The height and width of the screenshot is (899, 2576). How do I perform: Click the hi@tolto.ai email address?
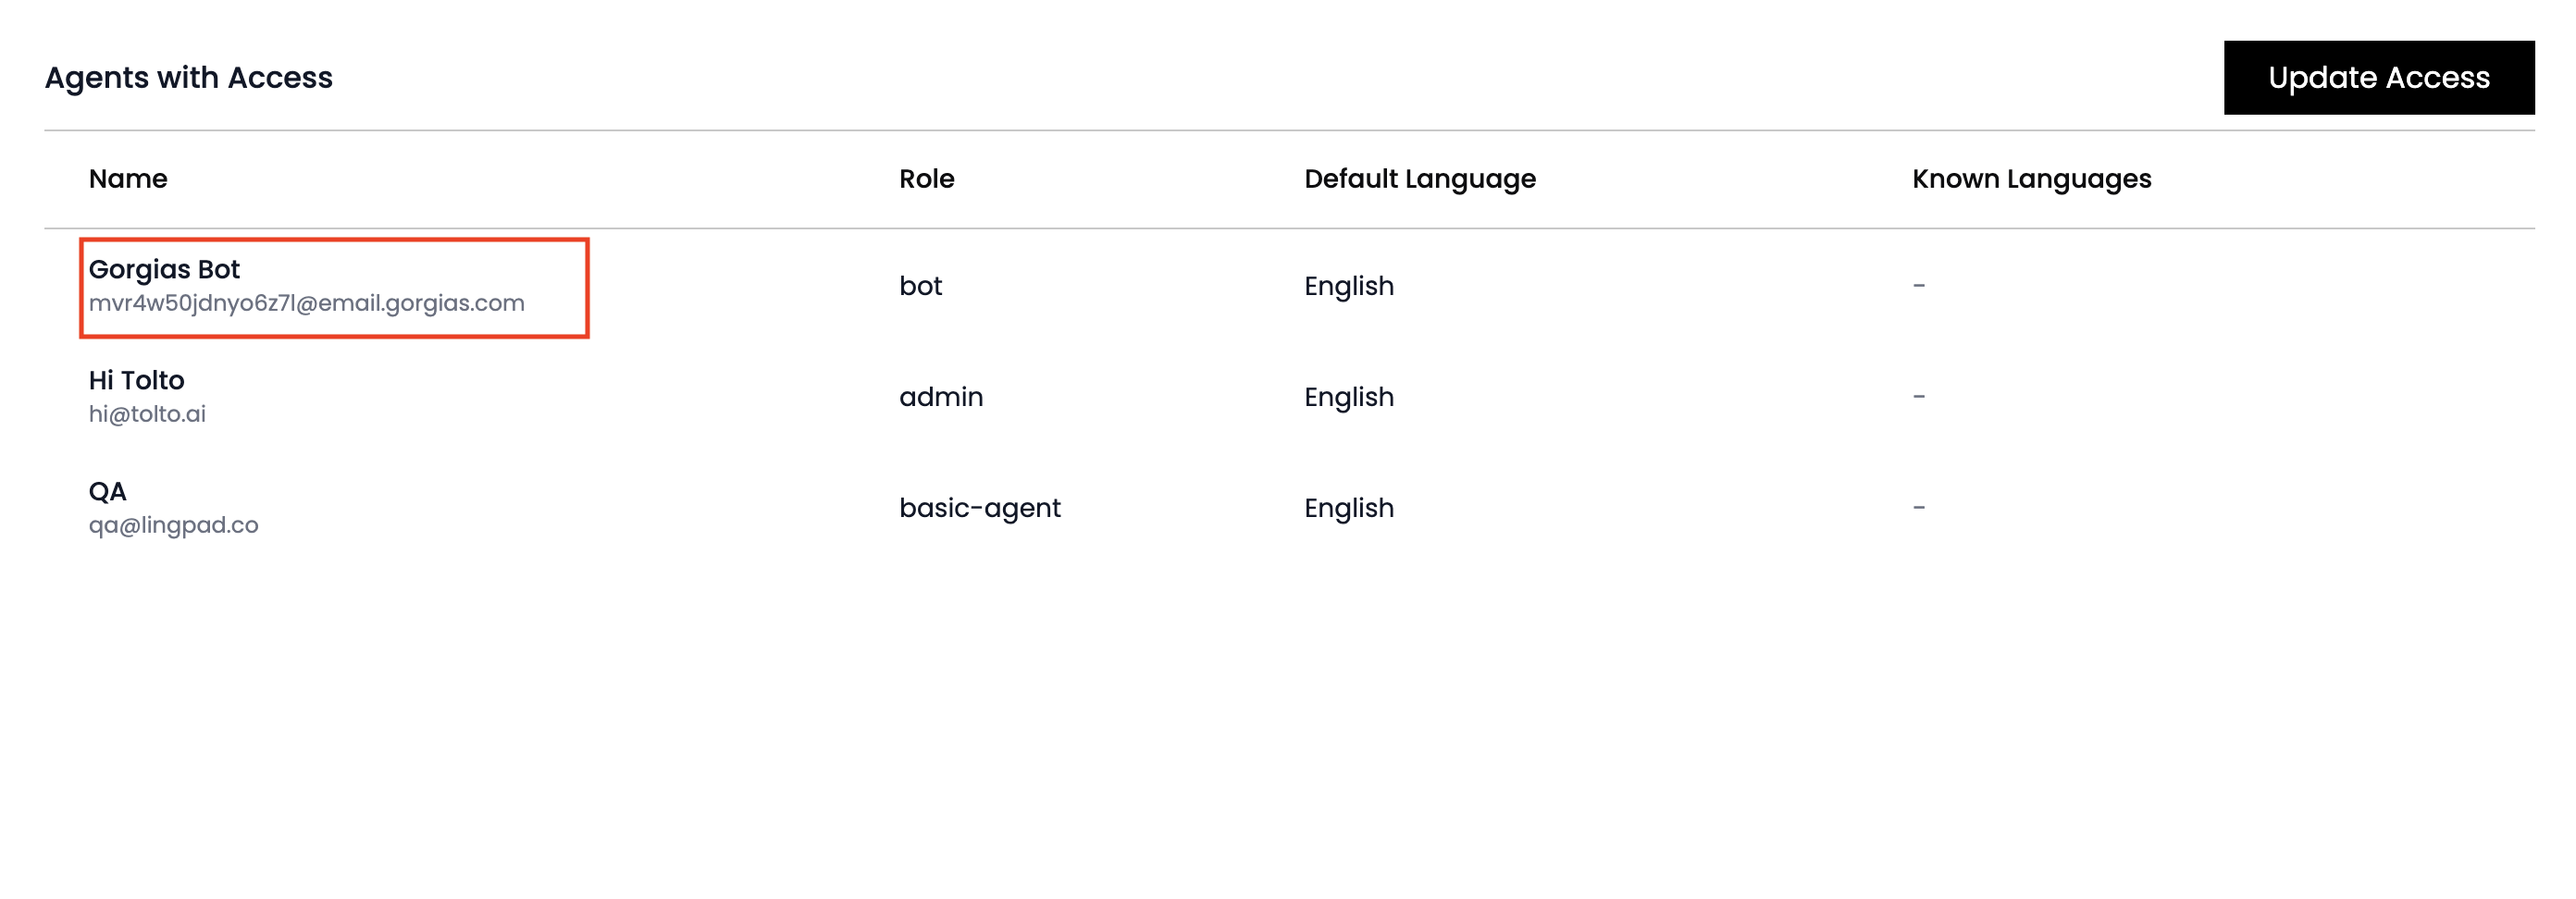pyautogui.click(x=147, y=414)
